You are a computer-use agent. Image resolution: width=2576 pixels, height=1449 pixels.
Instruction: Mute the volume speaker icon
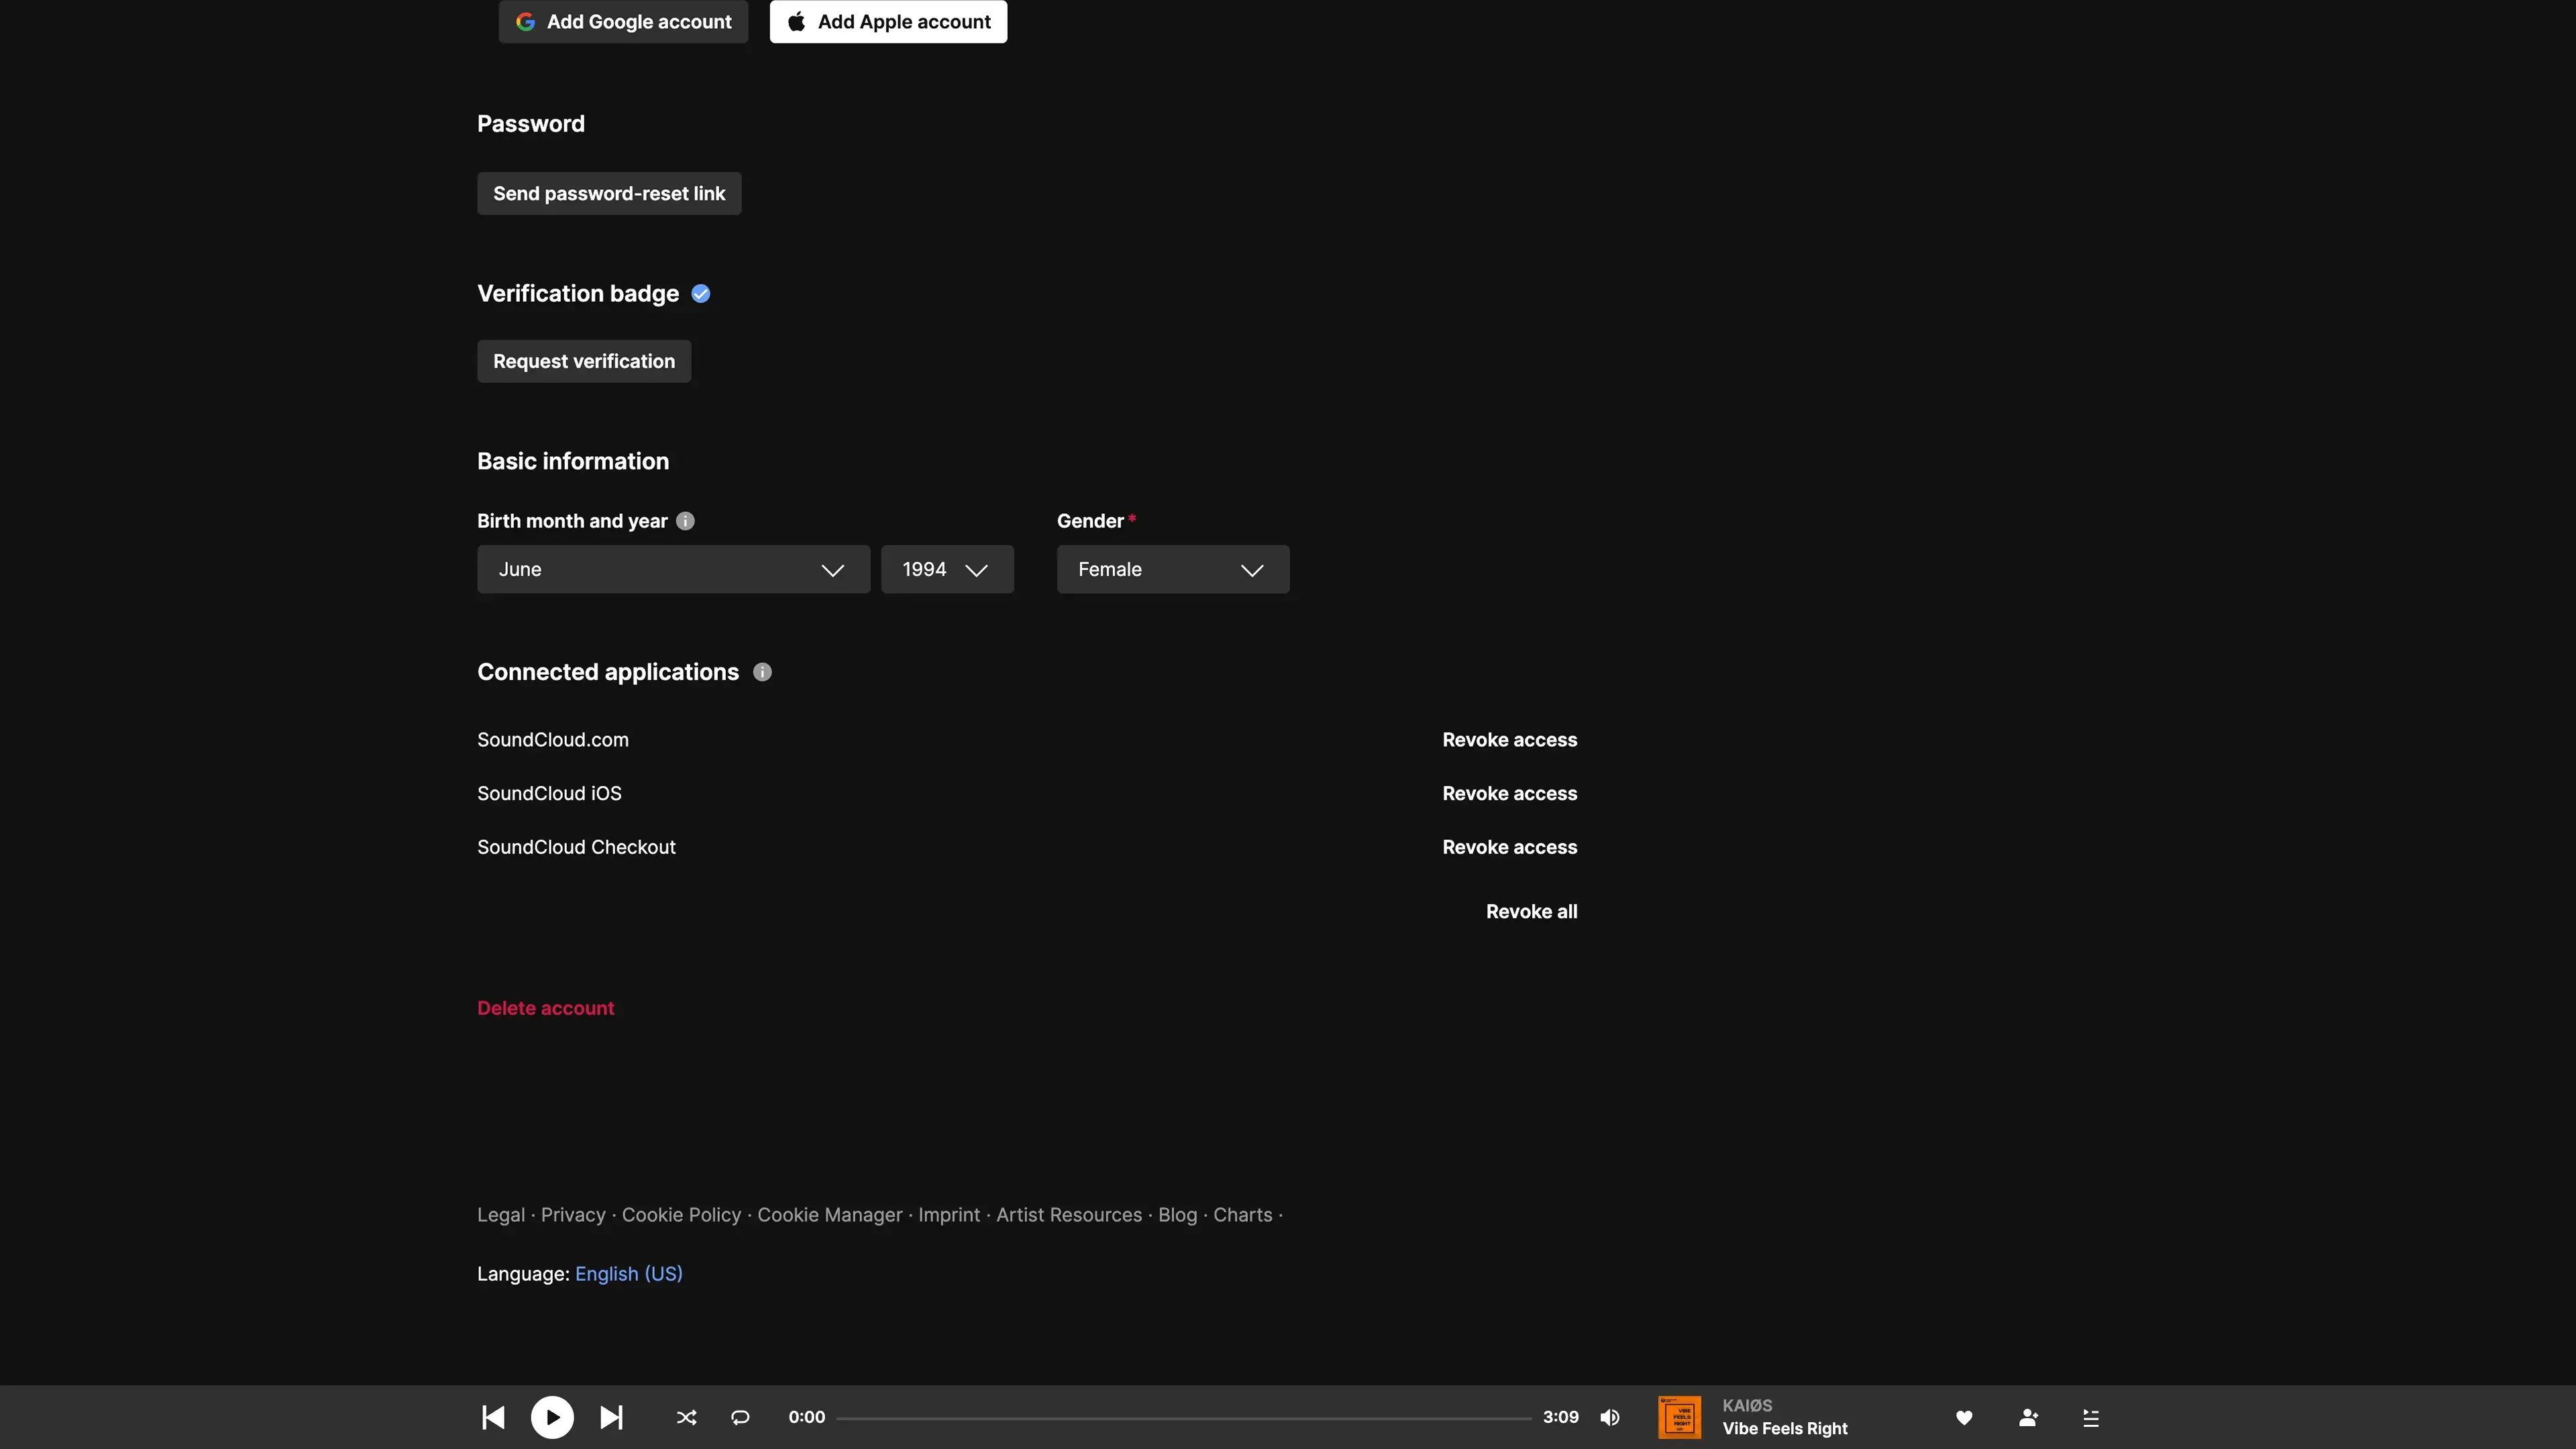click(x=1610, y=1417)
